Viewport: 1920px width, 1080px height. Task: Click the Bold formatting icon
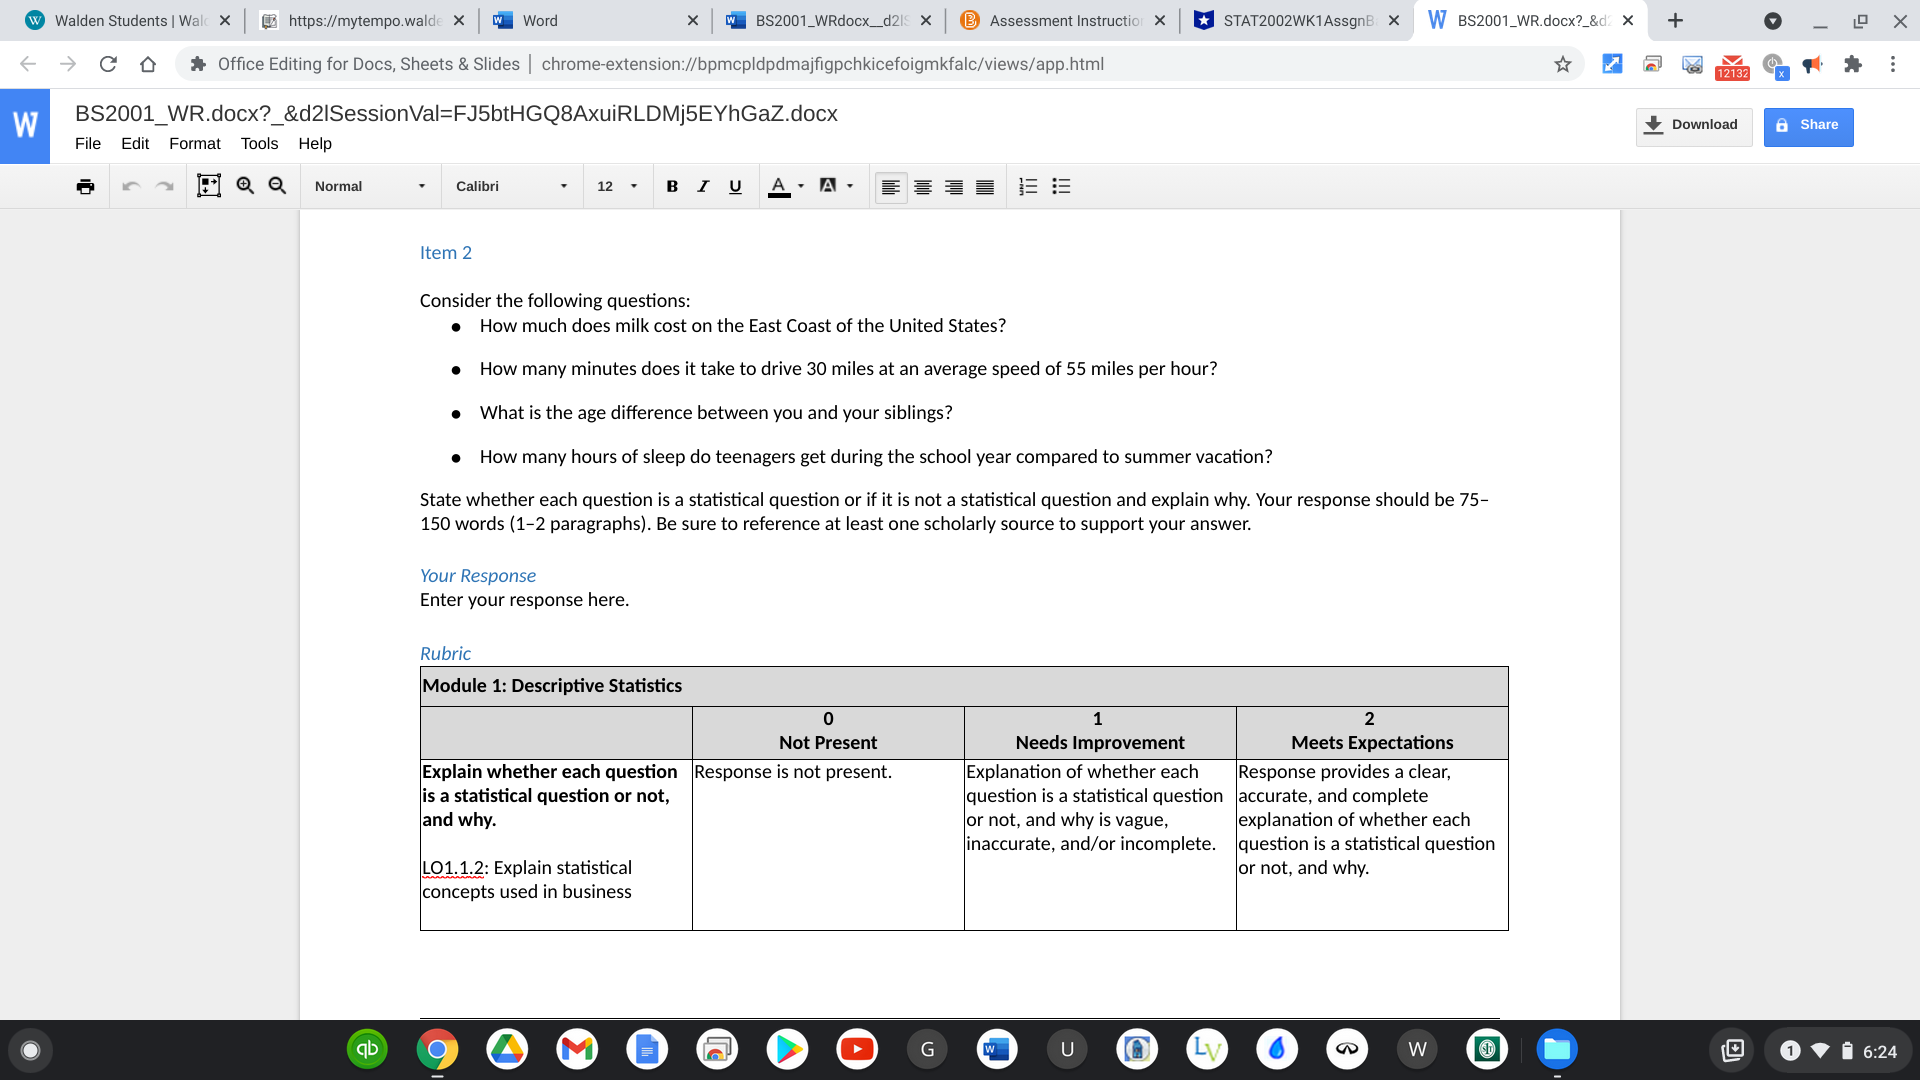673,185
